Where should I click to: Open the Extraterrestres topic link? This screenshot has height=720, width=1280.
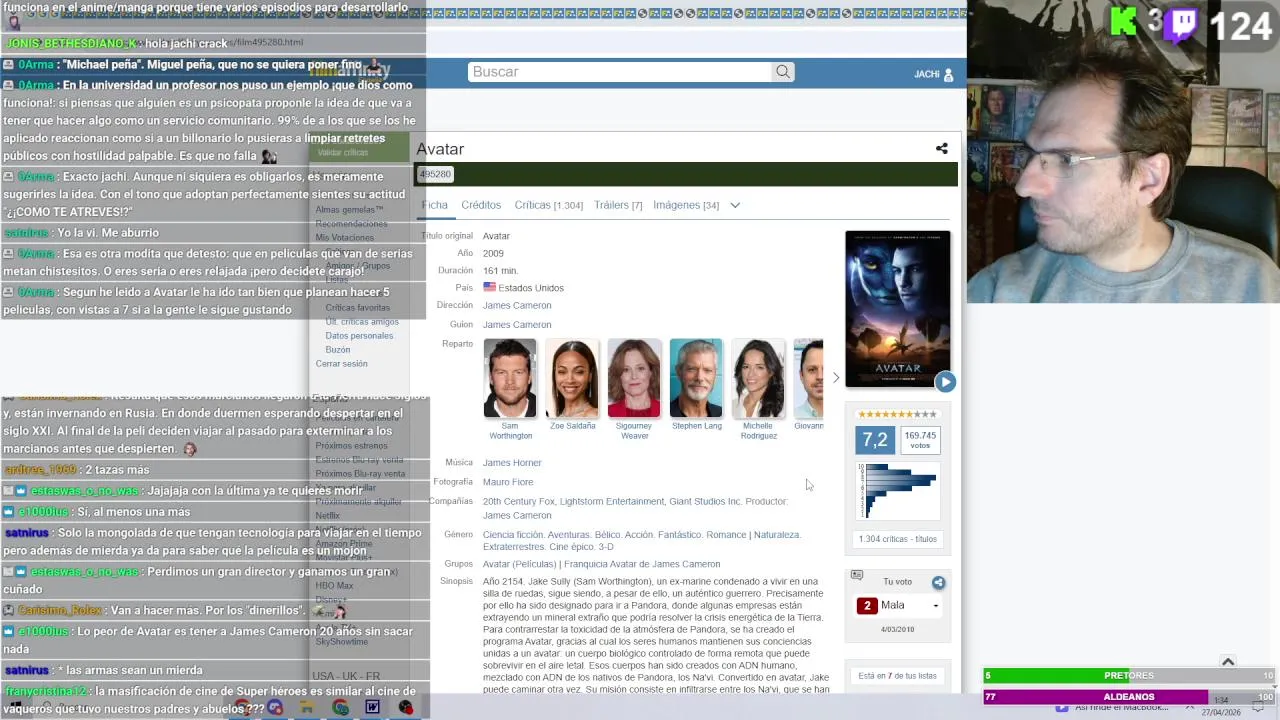point(514,547)
